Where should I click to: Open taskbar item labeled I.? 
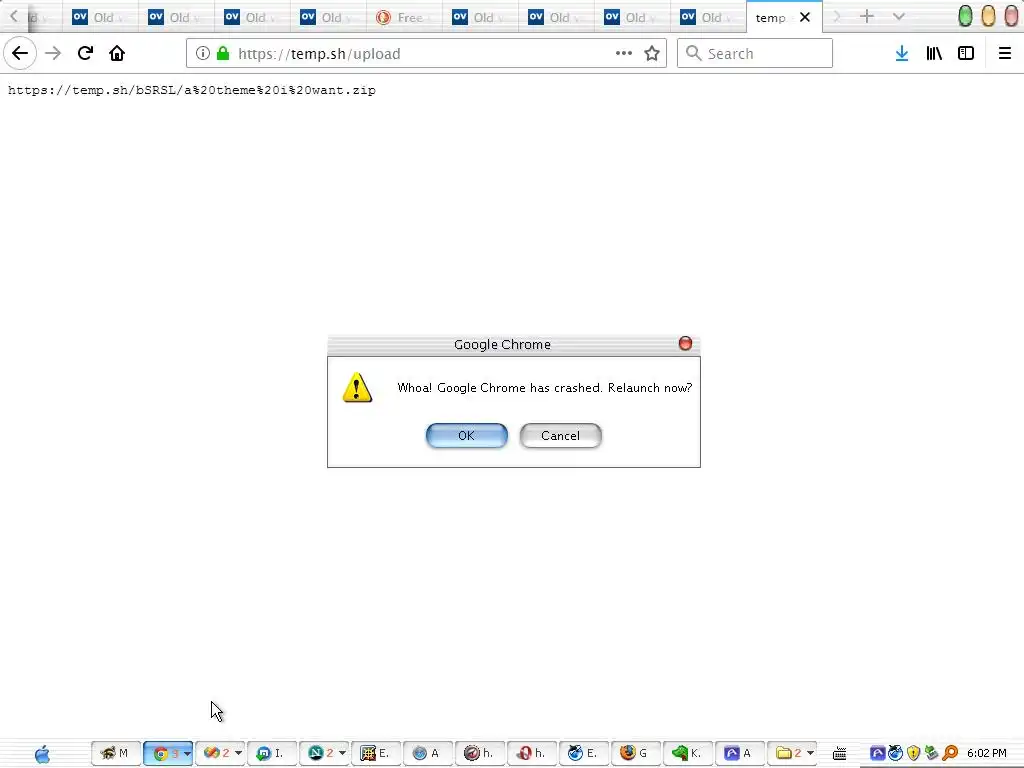(272, 753)
